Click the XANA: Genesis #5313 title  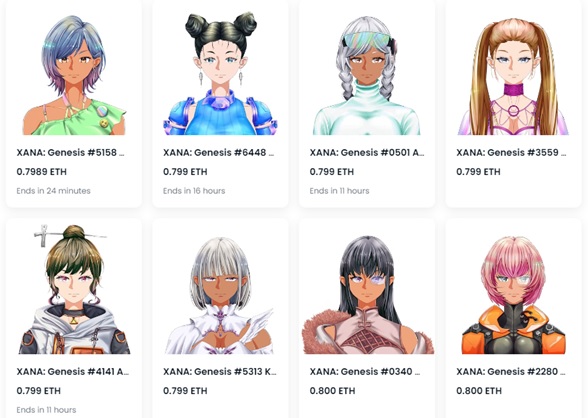pyautogui.click(x=220, y=372)
